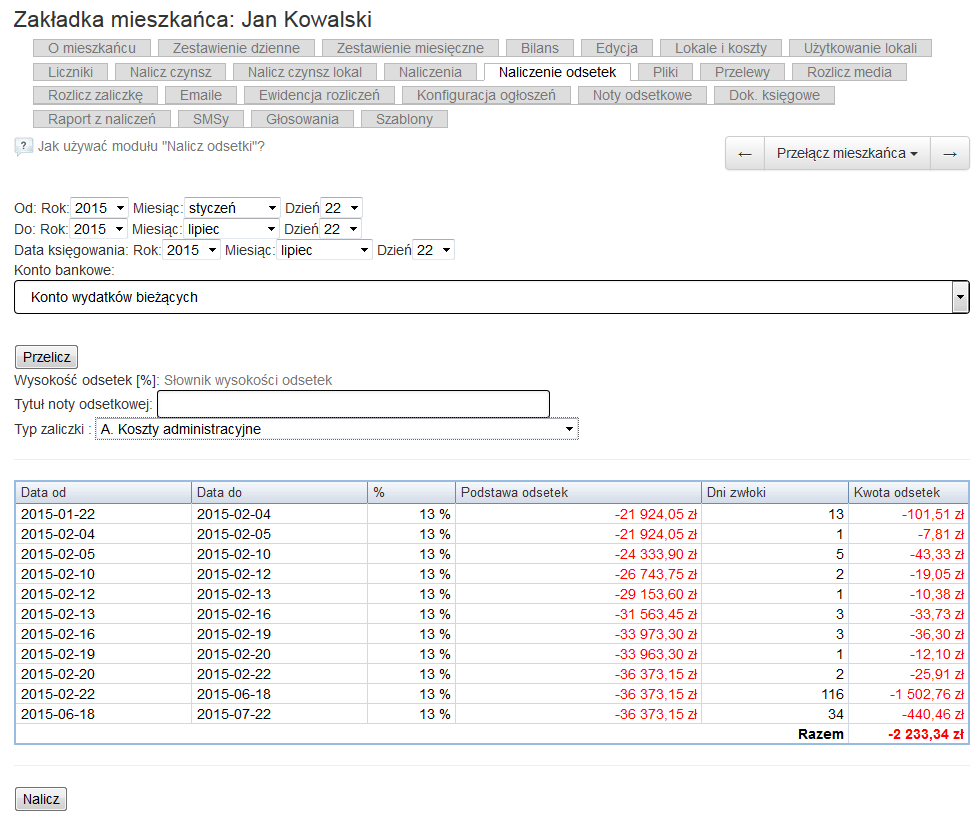Open 'Do' year dropdown
This screenshot has height=827, width=978.
coord(98,229)
